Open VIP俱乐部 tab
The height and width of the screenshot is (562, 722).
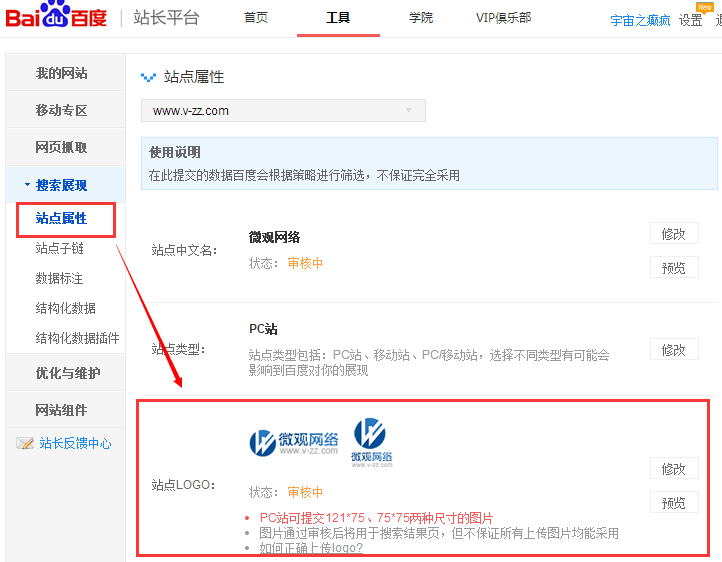503,18
